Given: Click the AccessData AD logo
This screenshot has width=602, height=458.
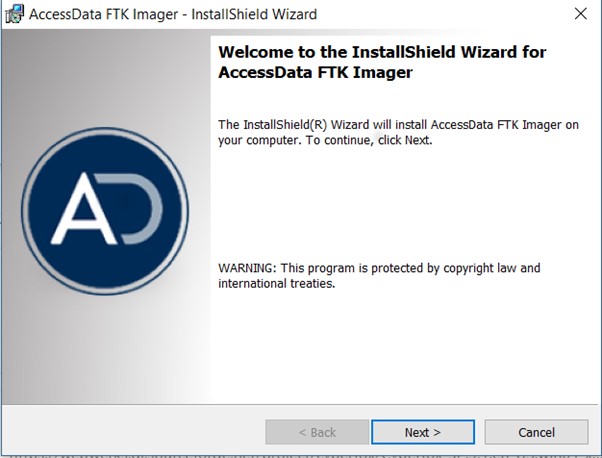Looking at the screenshot, I should [105, 211].
